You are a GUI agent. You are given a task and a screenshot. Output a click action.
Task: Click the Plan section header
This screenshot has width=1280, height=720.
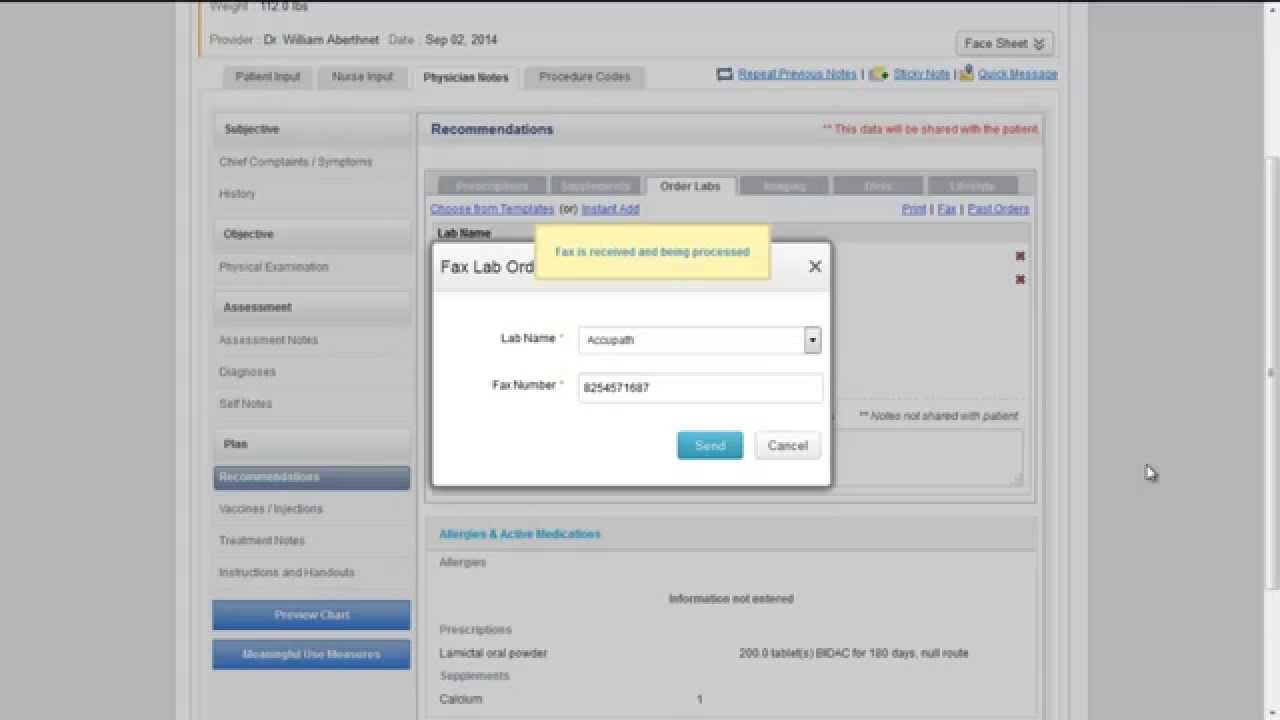[x=312, y=444]
